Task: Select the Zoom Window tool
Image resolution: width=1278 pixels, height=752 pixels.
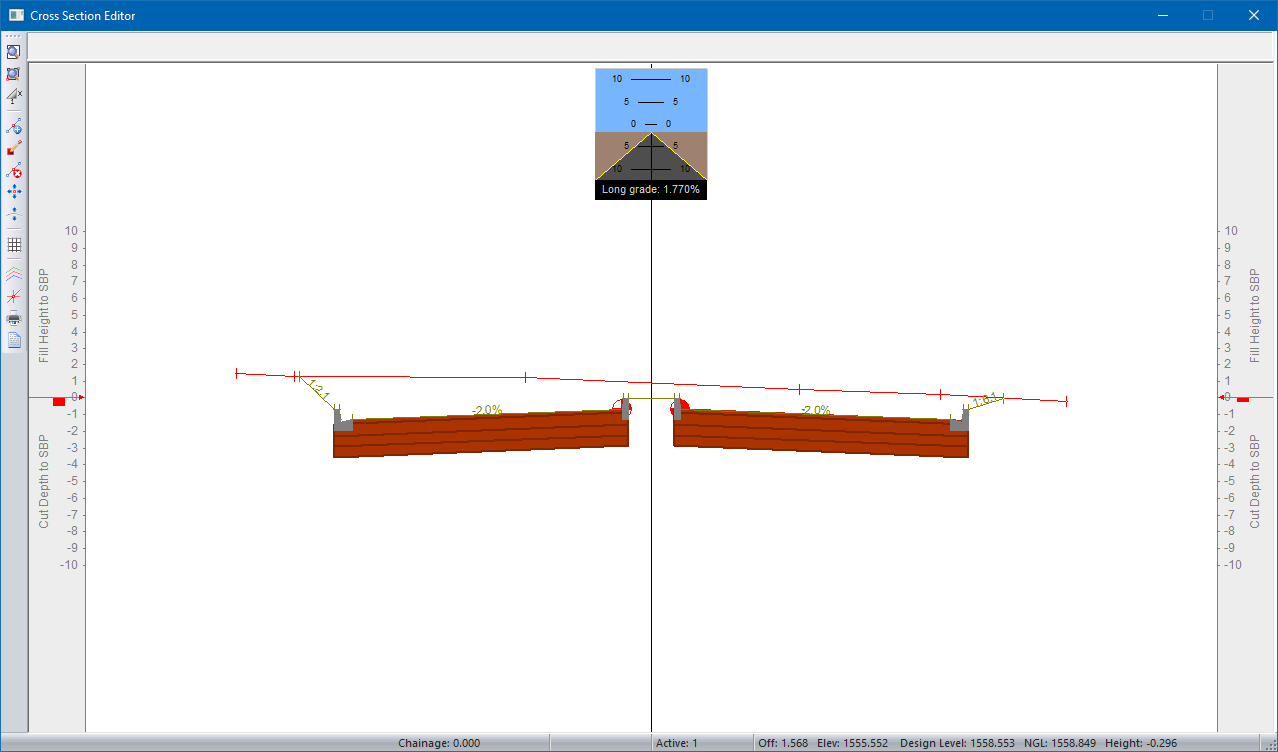Action: (x=13, y=52)
